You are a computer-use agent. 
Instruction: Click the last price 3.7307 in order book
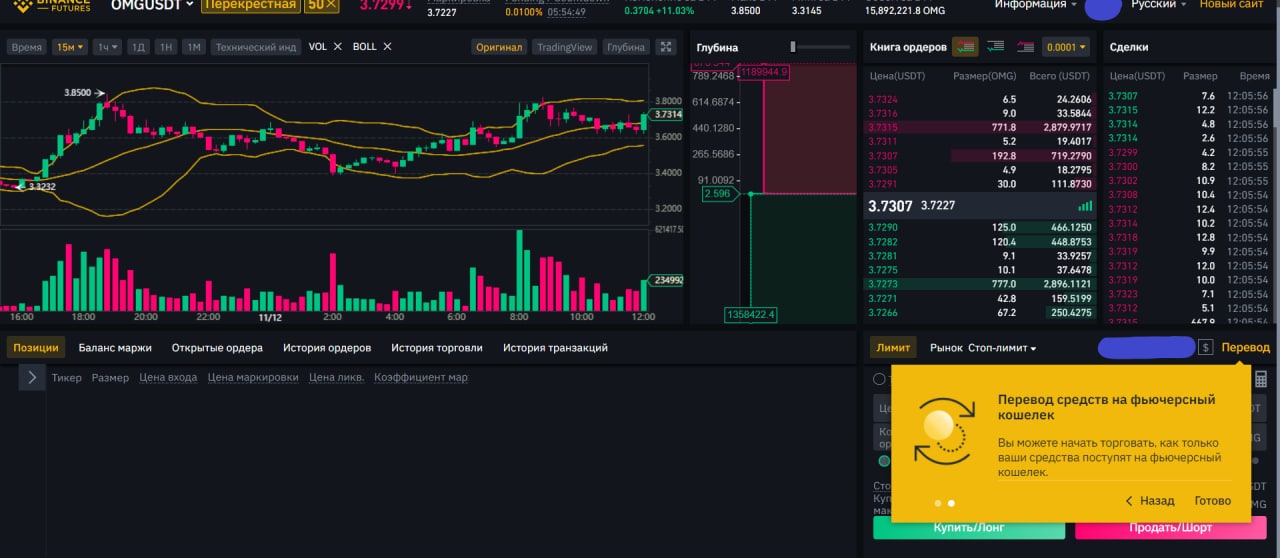tap(890, 205)
